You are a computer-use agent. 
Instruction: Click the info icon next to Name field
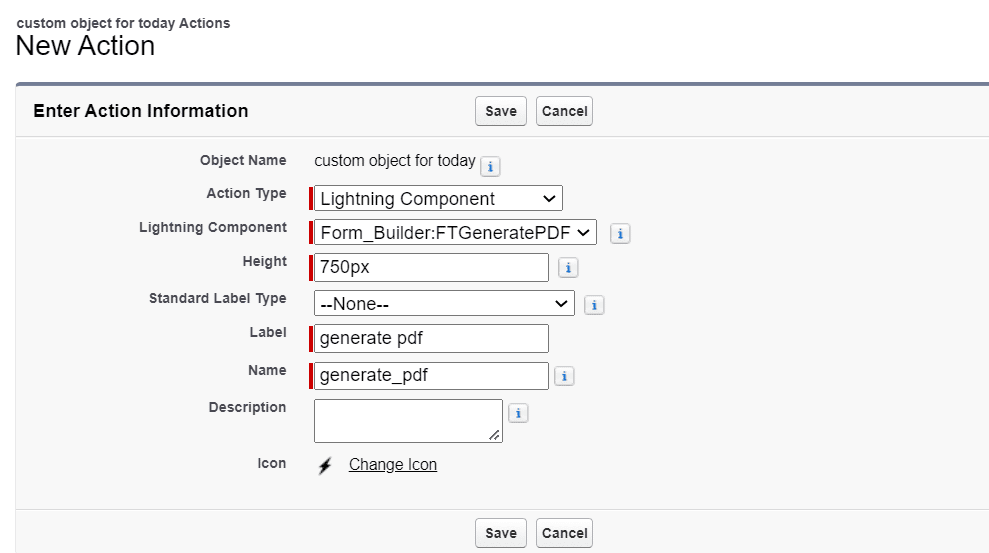(564, 377)
